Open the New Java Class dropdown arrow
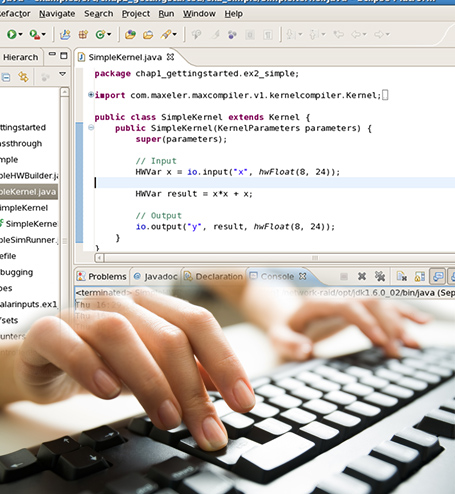 (x=109, y=34)
